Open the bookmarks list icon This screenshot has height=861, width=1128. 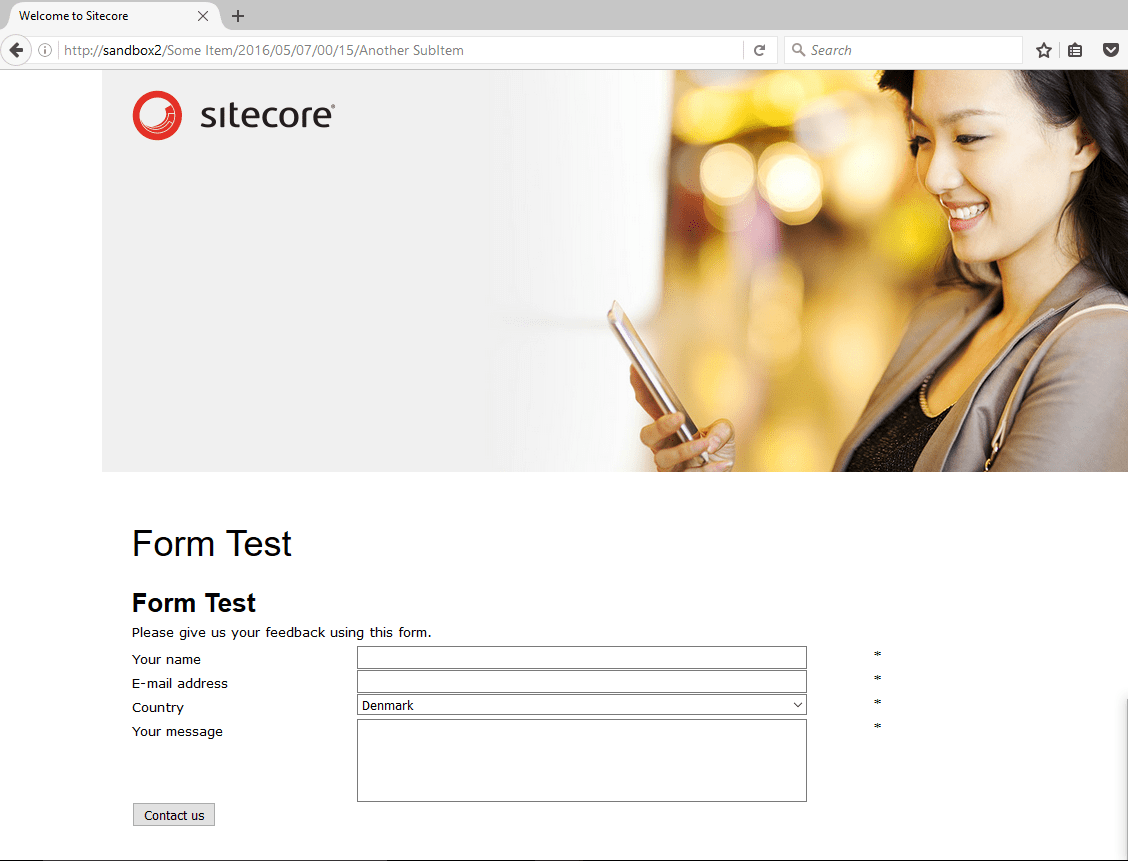1075,50
